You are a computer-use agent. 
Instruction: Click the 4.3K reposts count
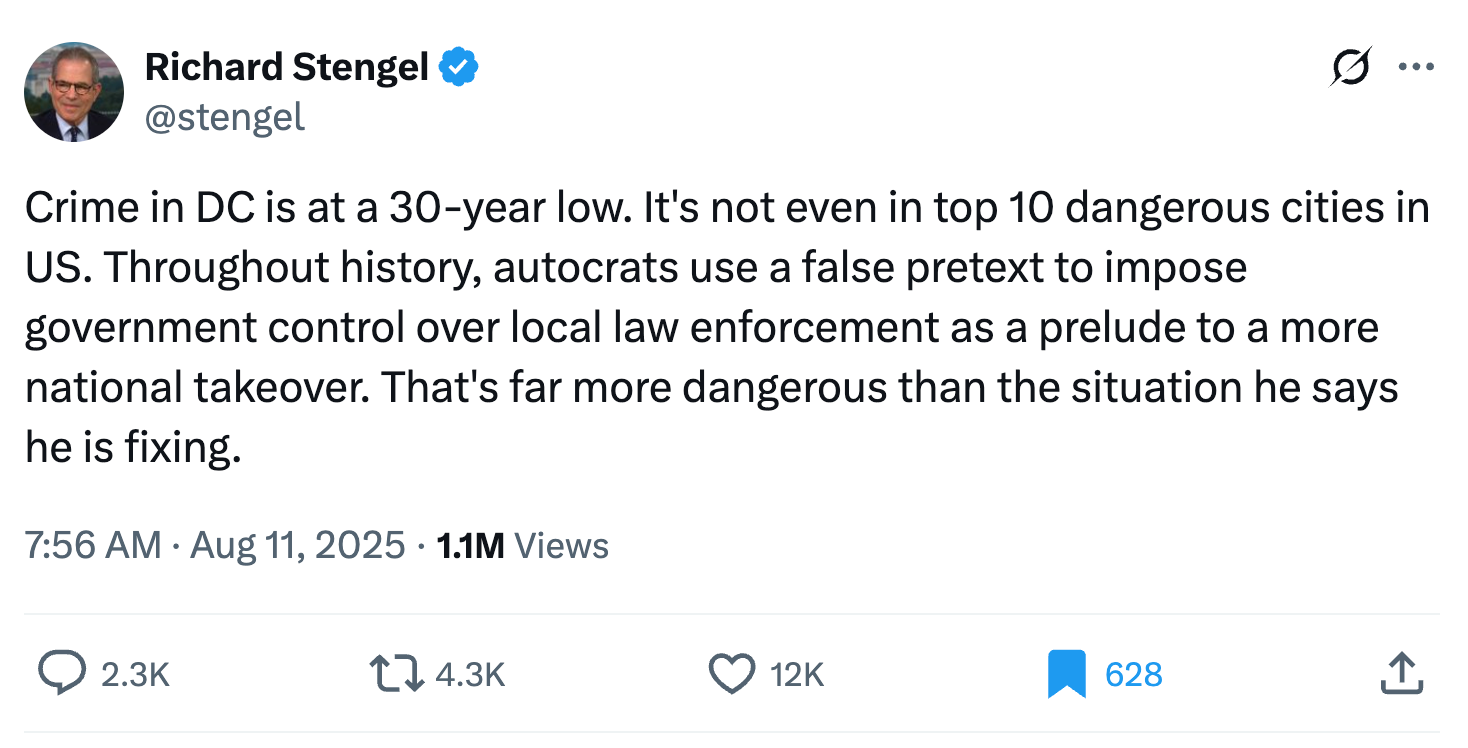471,675
